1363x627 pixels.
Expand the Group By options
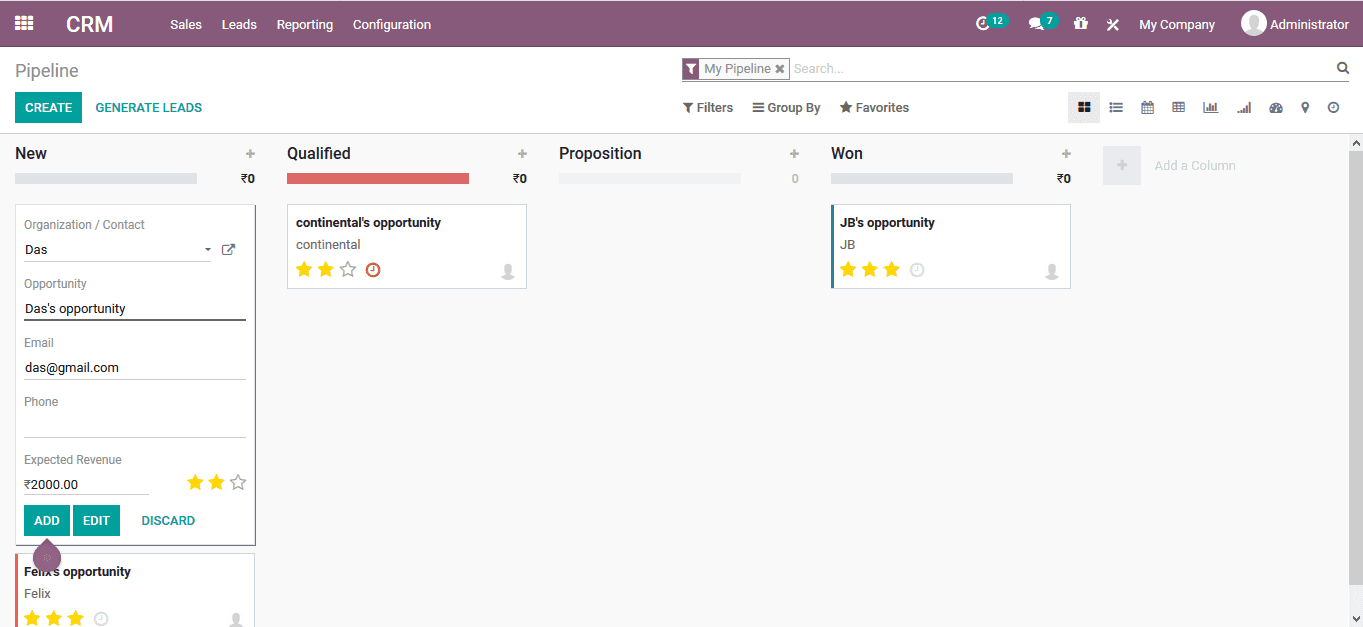coord(786,107)
